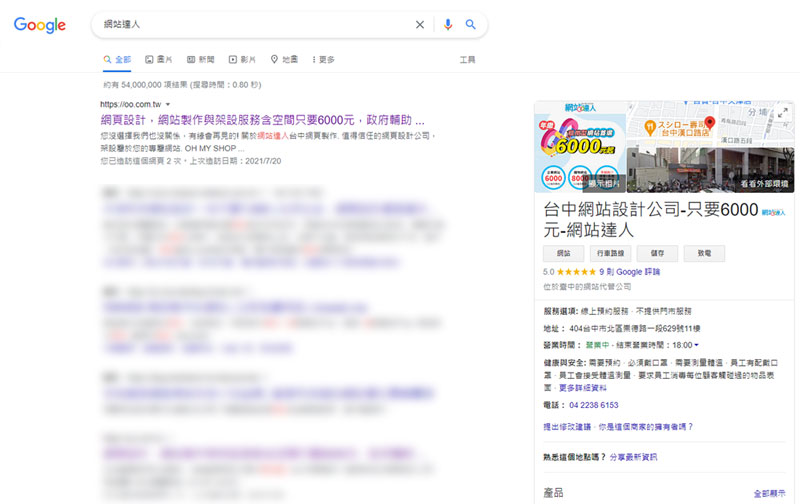
Task: Click the 顯示相片 show photos label
Action: [604, 184]
